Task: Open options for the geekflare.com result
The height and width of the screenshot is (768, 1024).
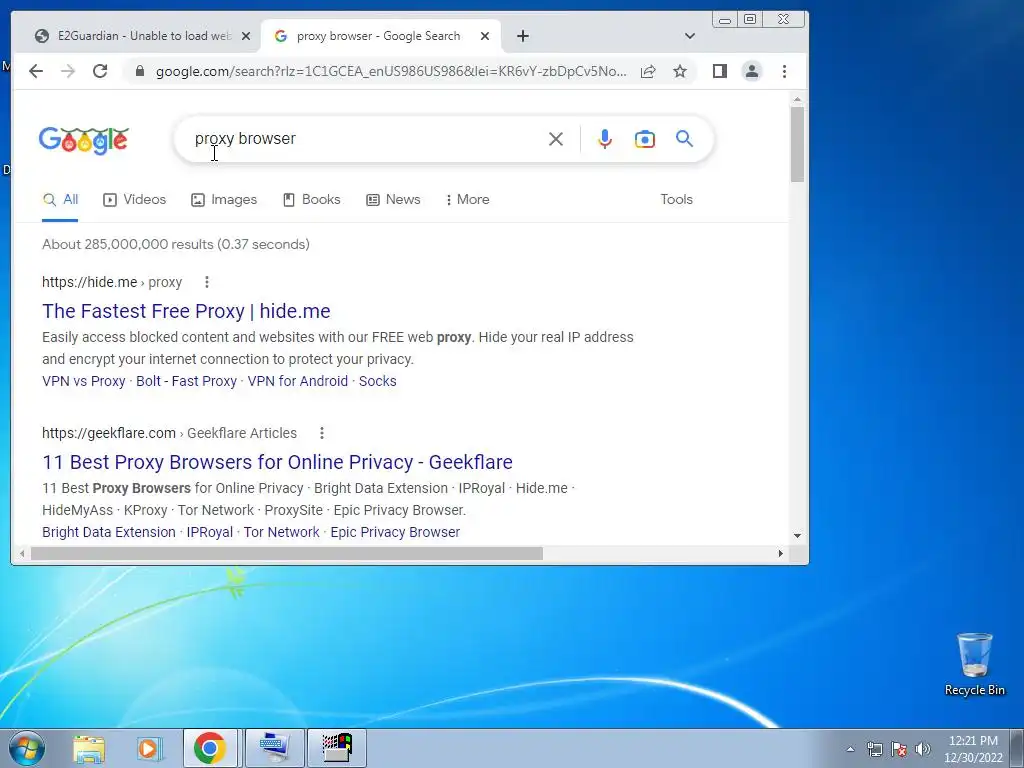Action: [x=321, y=433]
